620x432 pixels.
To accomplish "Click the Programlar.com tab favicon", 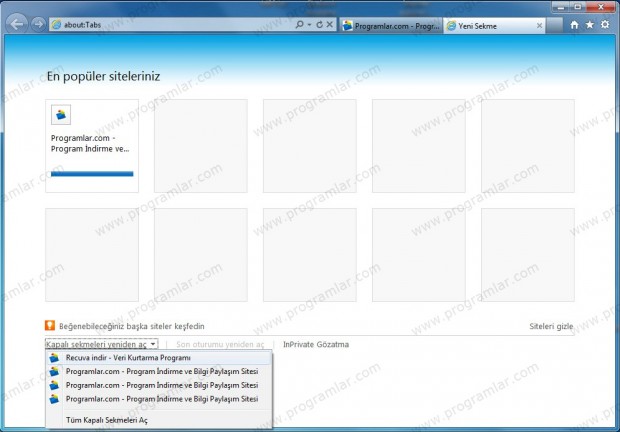I will pos(348,26).
